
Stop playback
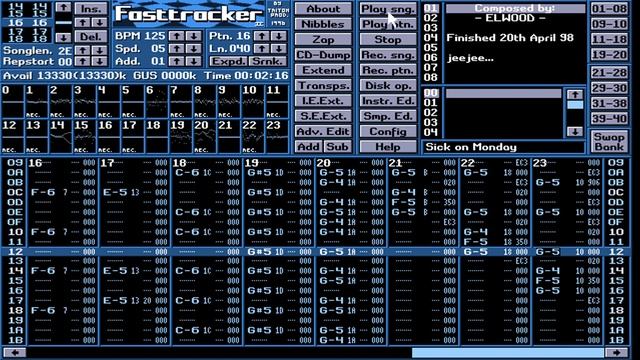[x=388, y=40]
